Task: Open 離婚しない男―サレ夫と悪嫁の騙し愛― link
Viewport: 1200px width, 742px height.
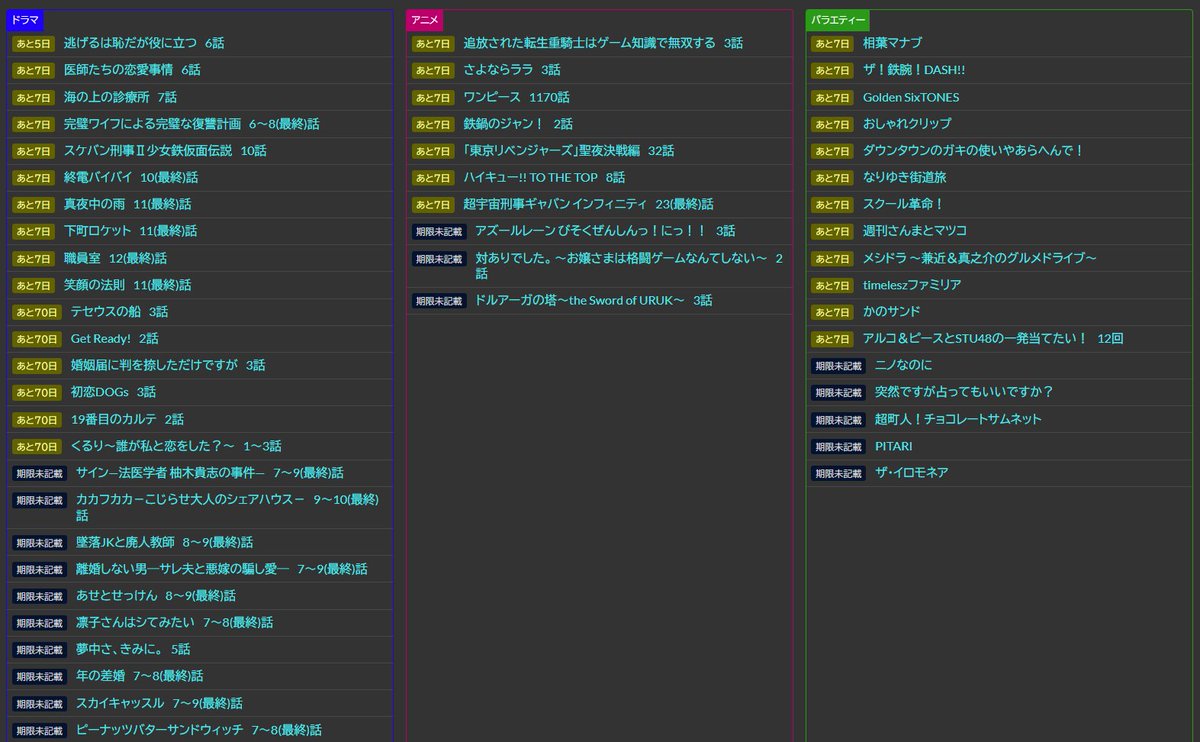Action: [x=222, y=569]
